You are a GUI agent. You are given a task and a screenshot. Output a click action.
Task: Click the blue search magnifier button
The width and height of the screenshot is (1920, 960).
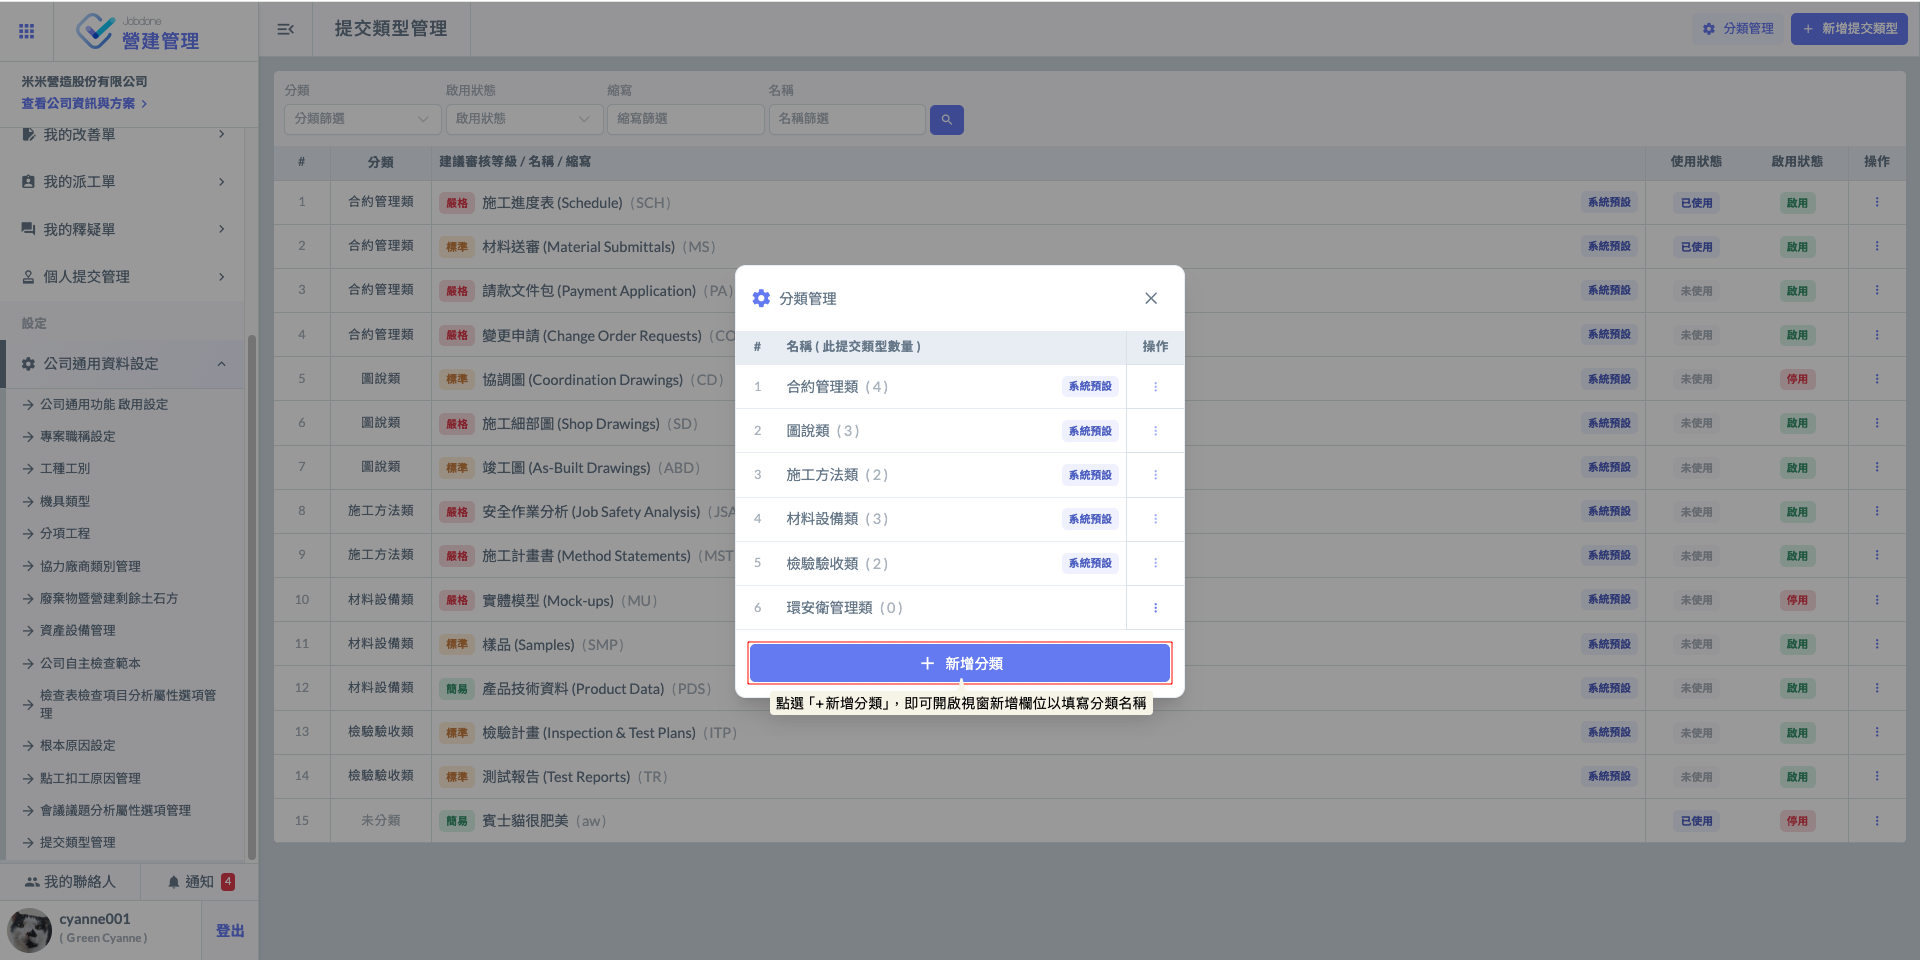pyautogui.click(x=946, y=119)
